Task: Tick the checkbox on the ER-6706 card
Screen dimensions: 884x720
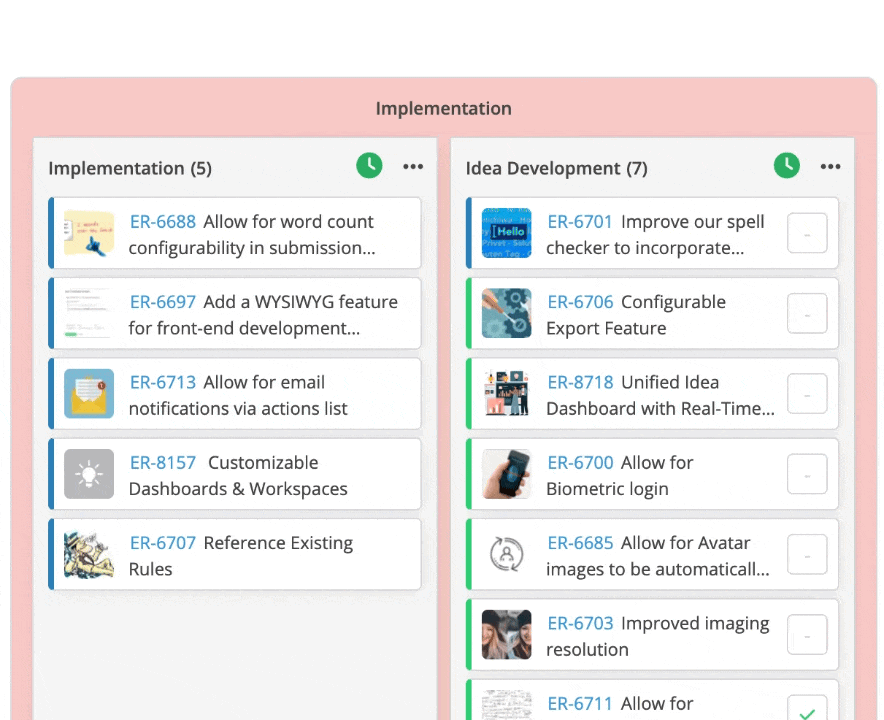Action: [807, 313]
